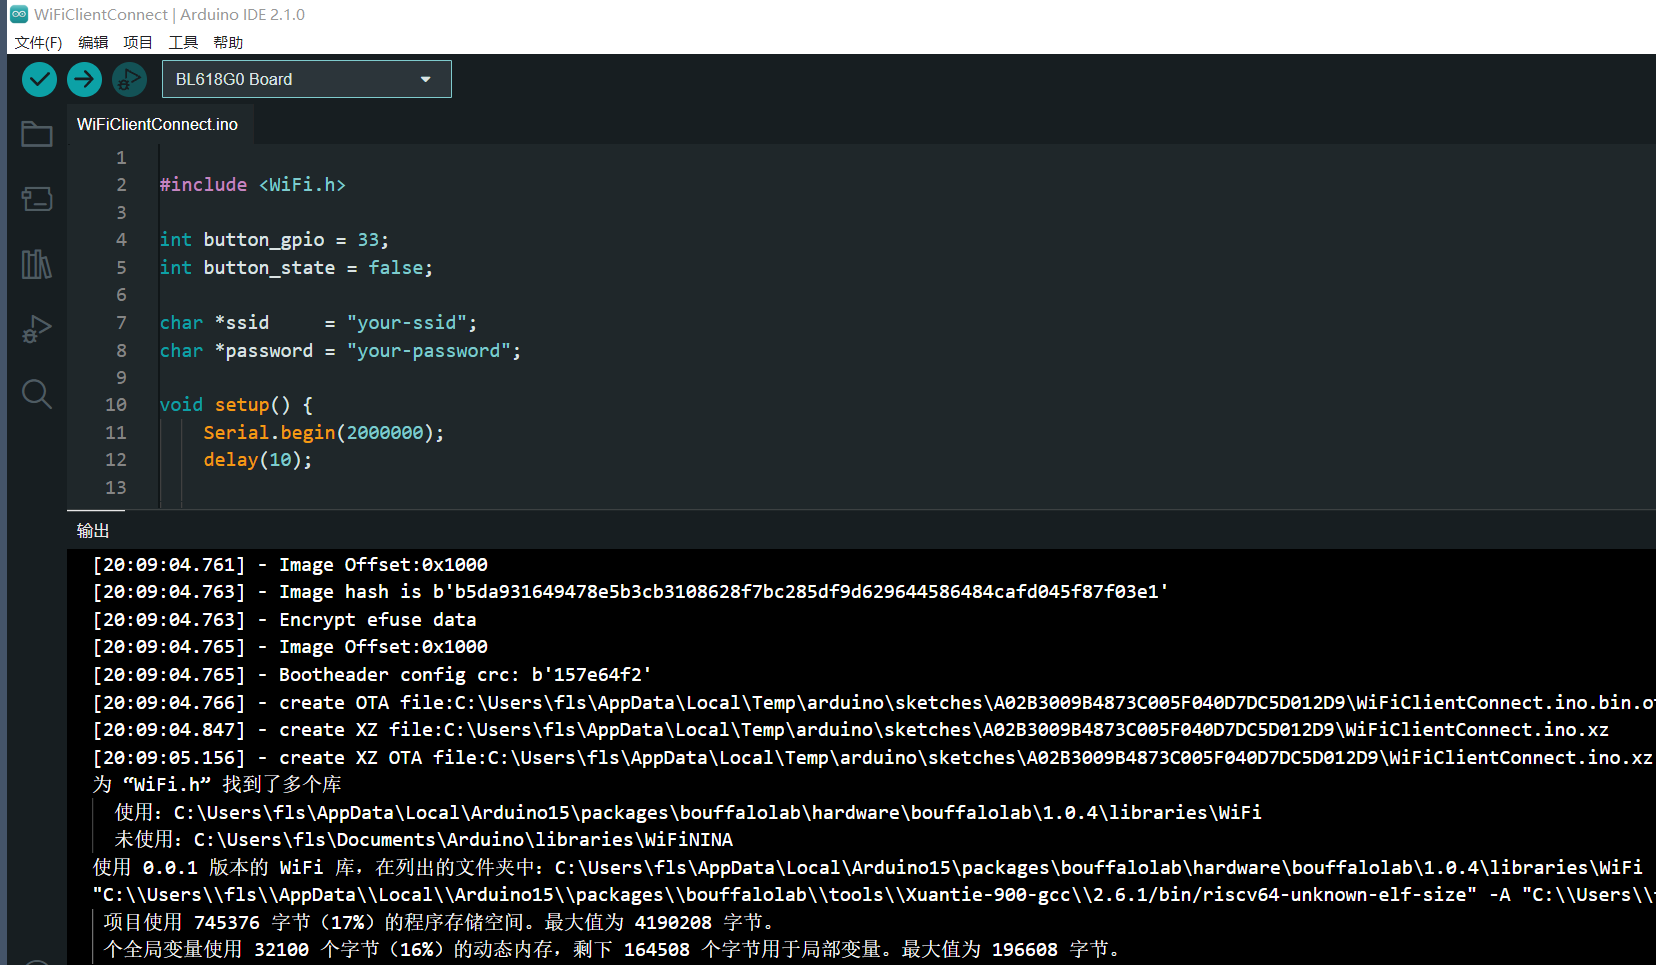This screenshot has width=1656, height=965.
Task: Click the Encrypt efuse data output line
Action: click(x=284, y=620)
